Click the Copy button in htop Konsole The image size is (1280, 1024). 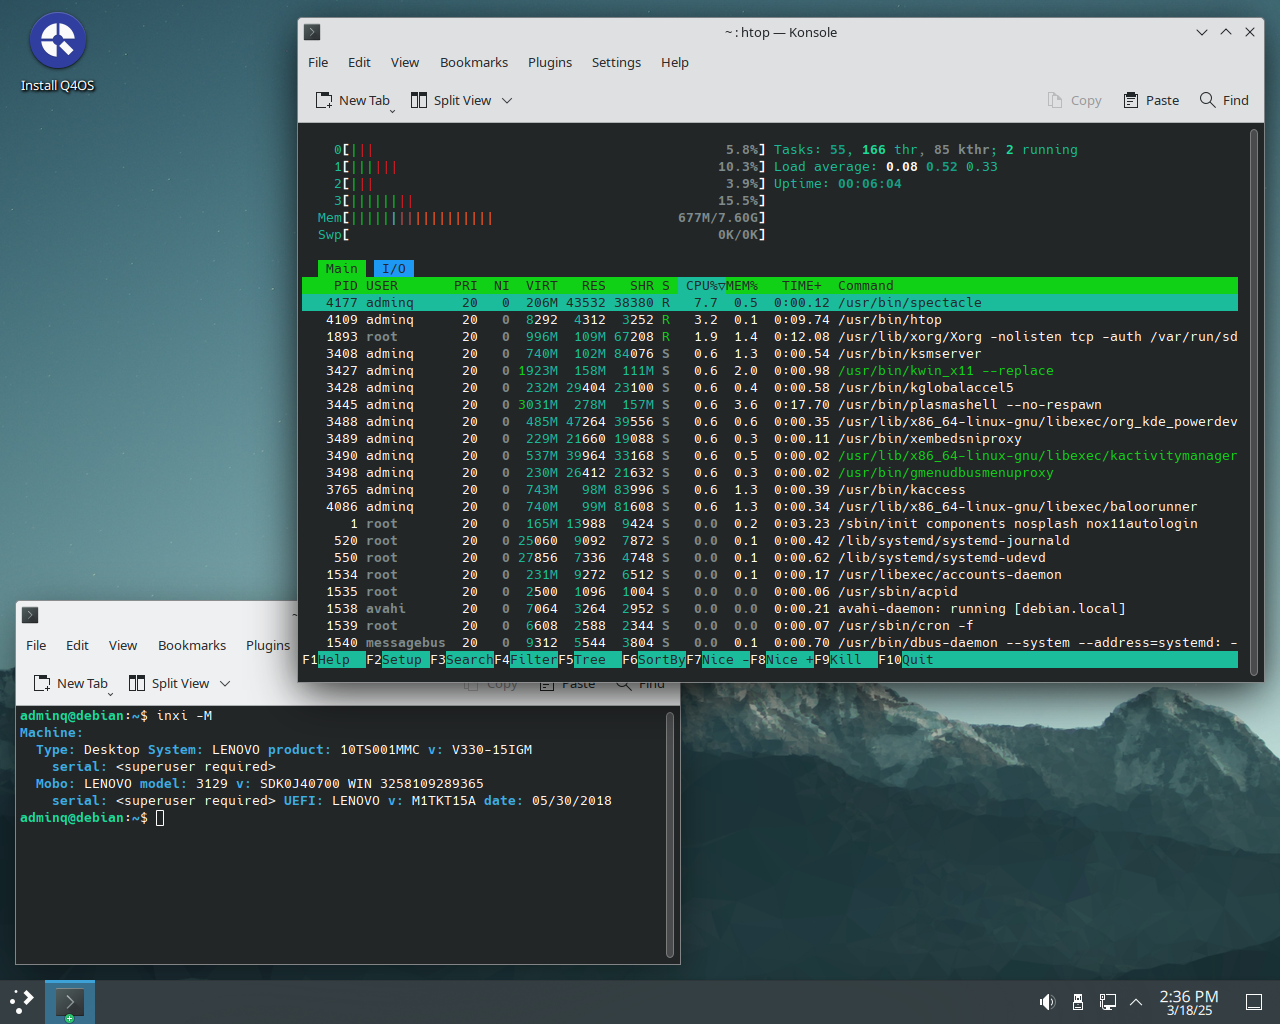[x=1075, y=100]
